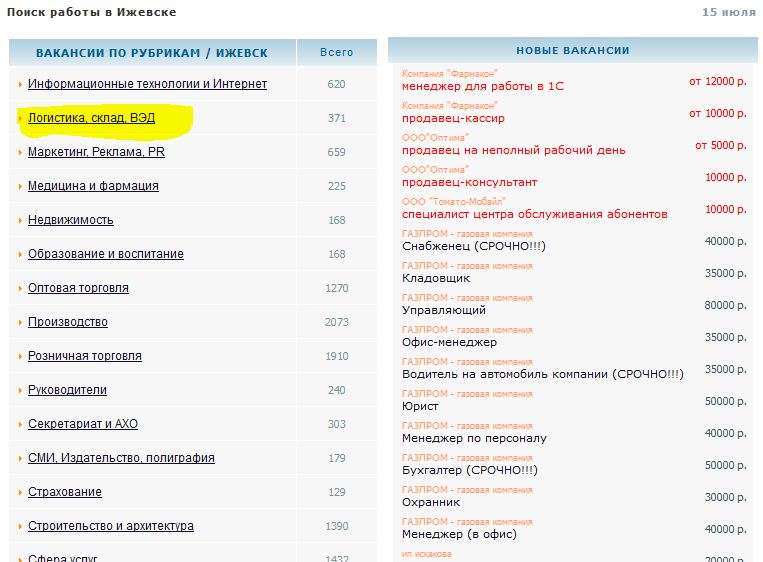View the менеджер для работы в 1С vacancy

(x=482, y=86)
